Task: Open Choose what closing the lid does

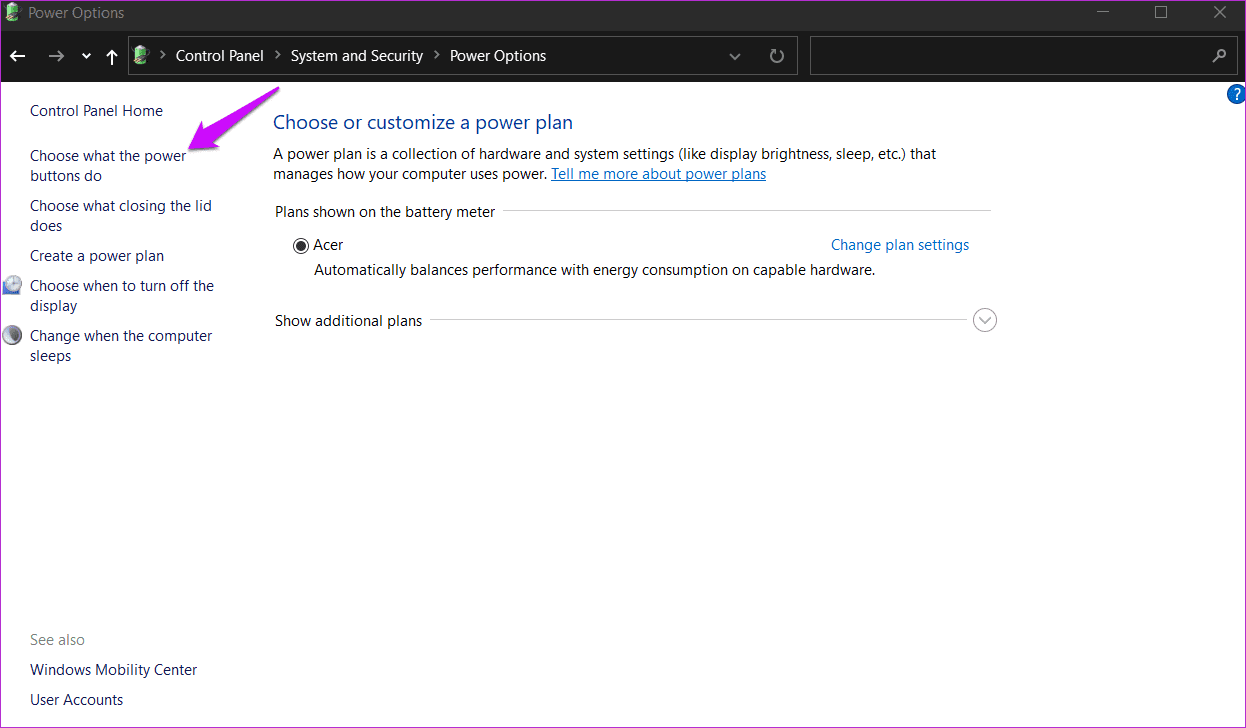Action: [x=121, y=216]
